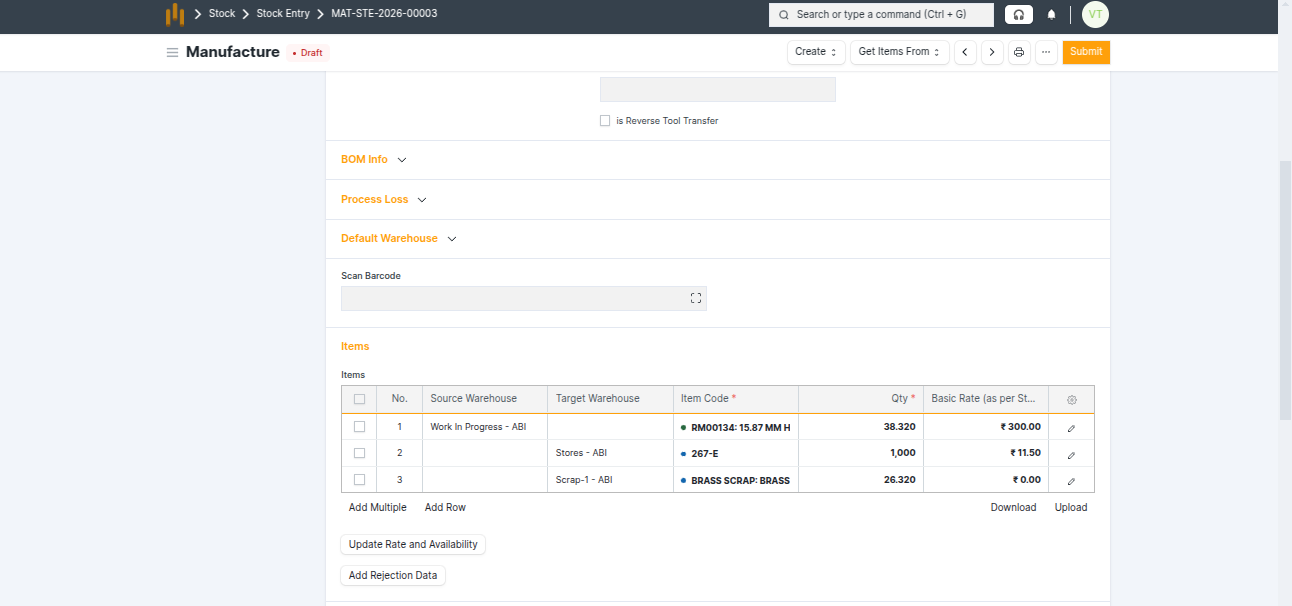Screen dimensions: 1292x606
Task: Toggle the sidebar hamburger menu
Action: pyautogui.click(x=172, y=53)
